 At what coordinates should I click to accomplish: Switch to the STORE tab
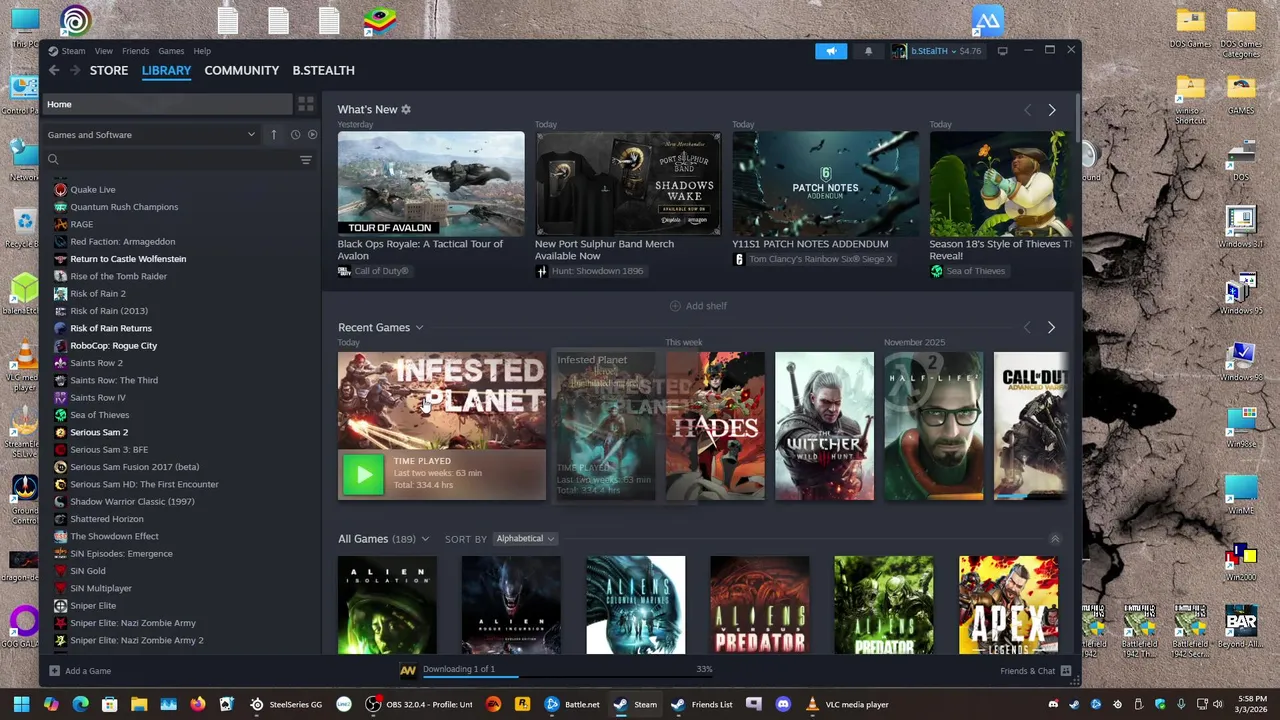pos(109,70)
